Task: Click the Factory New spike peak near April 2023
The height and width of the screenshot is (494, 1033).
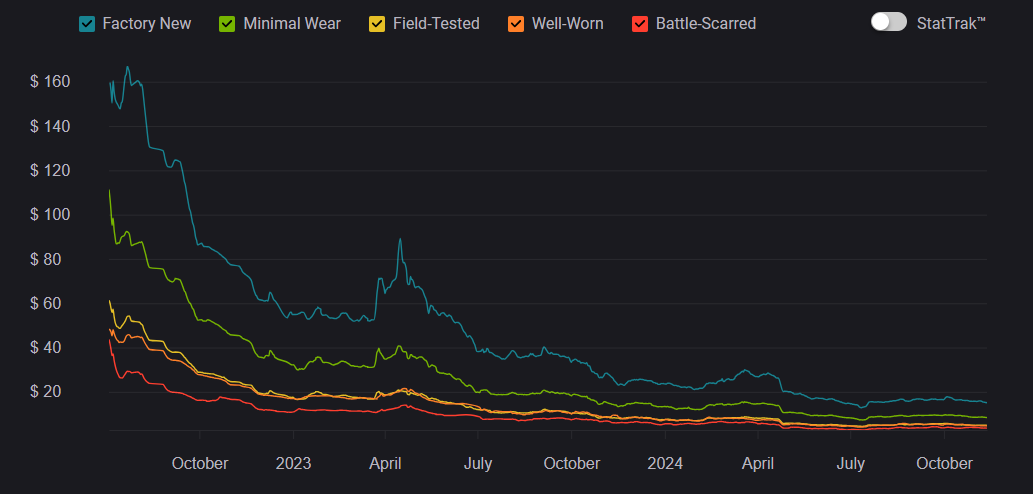Action: click(400, 239)
